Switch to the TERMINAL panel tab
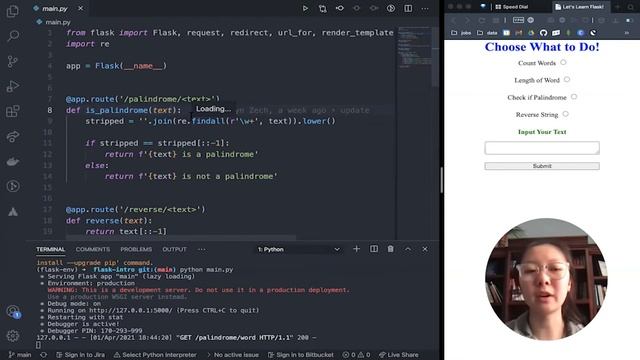 (50, 249)
